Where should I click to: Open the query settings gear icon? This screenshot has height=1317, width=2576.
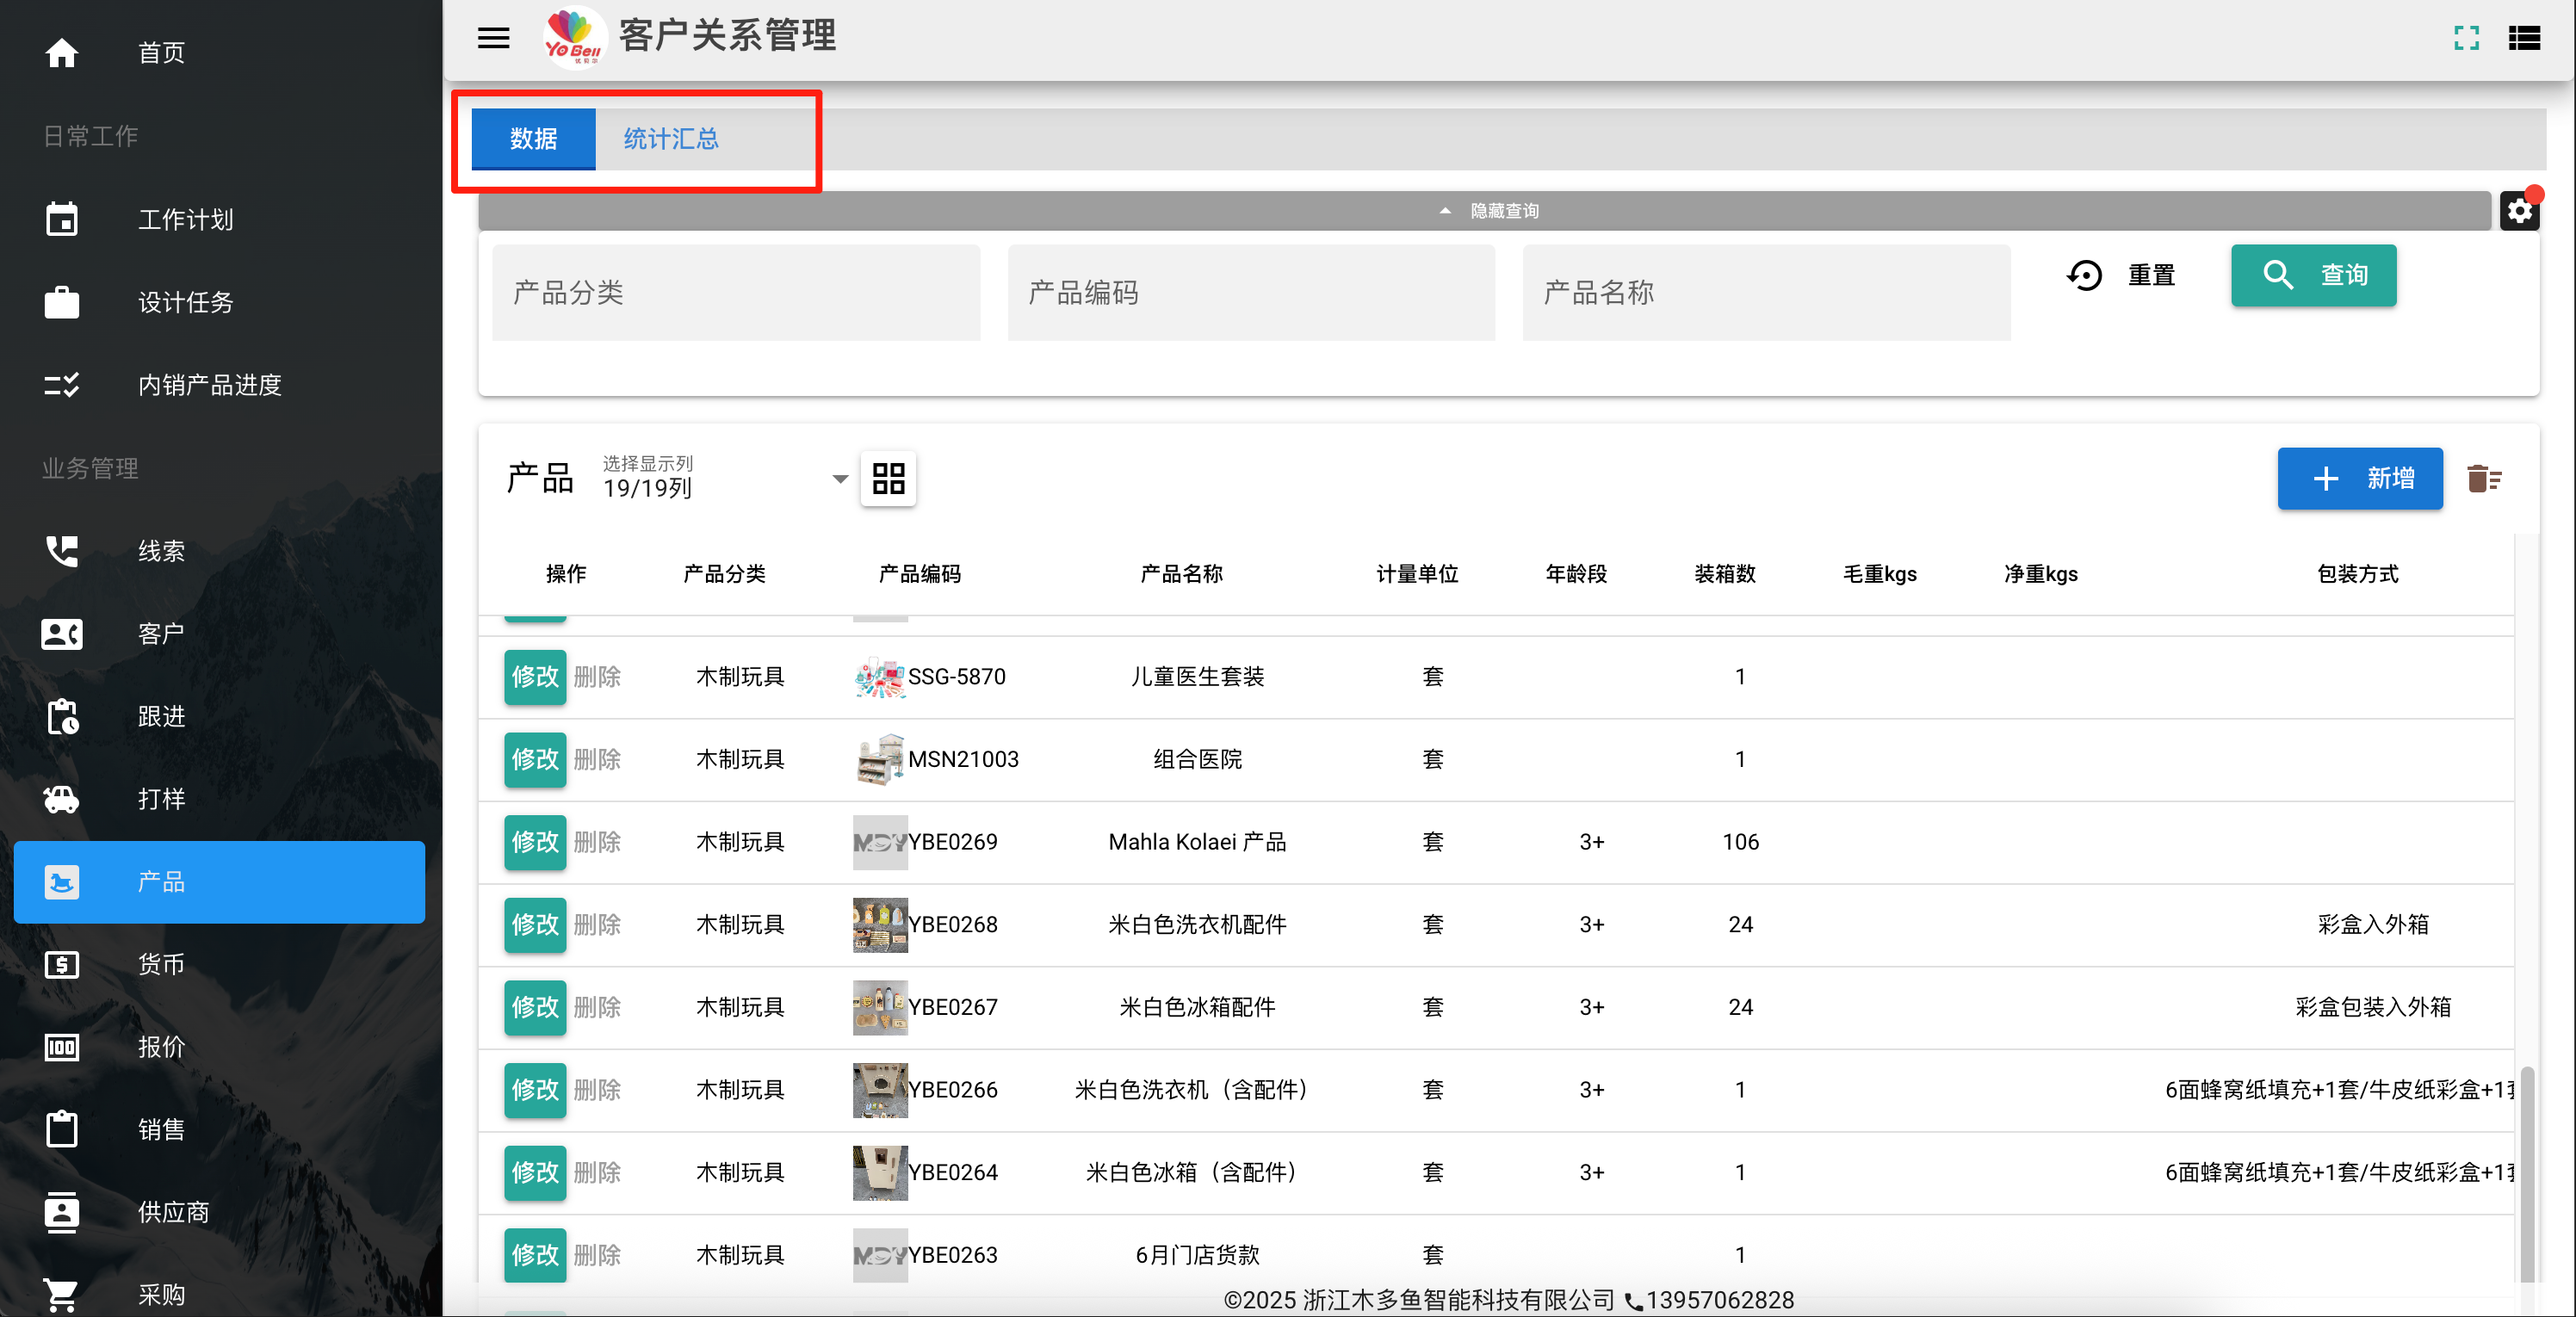coord(2519,211)
